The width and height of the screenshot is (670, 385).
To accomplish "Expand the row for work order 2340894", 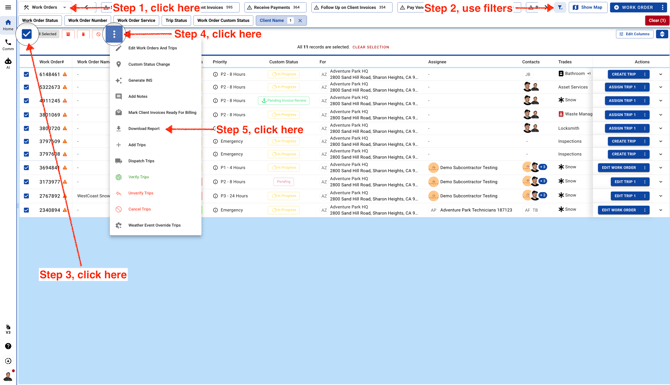I will click(x=661, y=210).
